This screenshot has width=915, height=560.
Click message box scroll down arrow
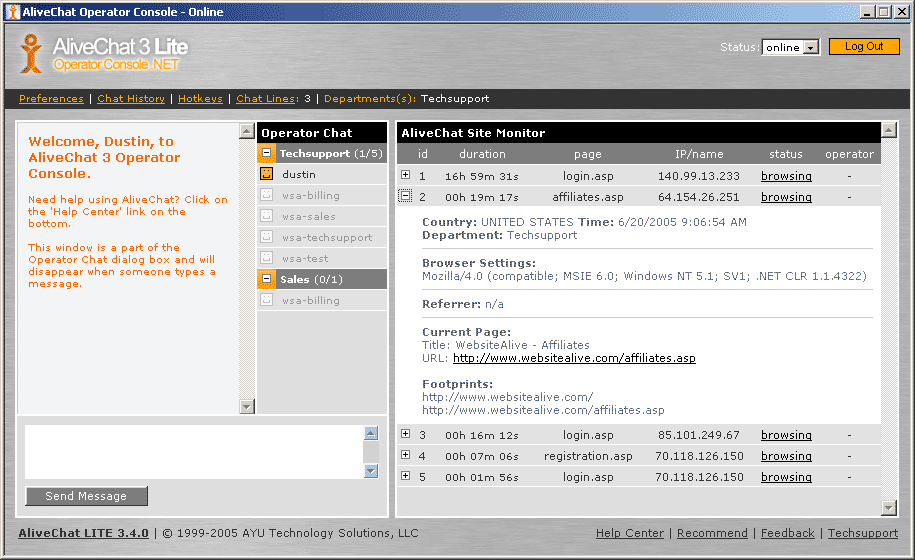pos(371,471)
